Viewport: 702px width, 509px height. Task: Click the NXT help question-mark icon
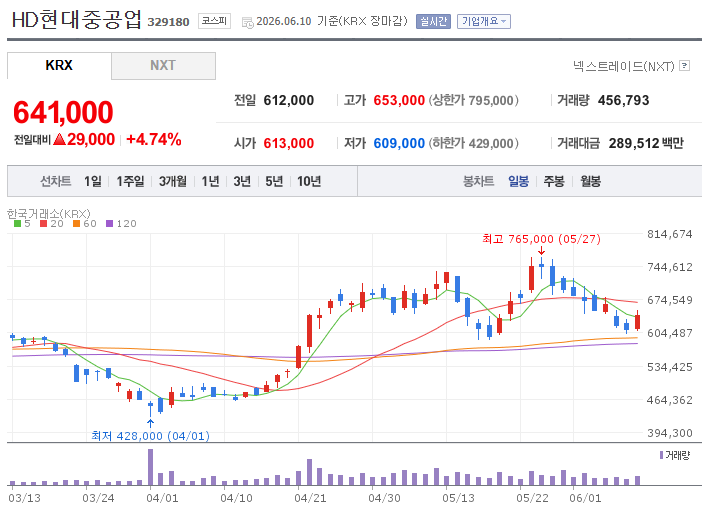(684, 66)
